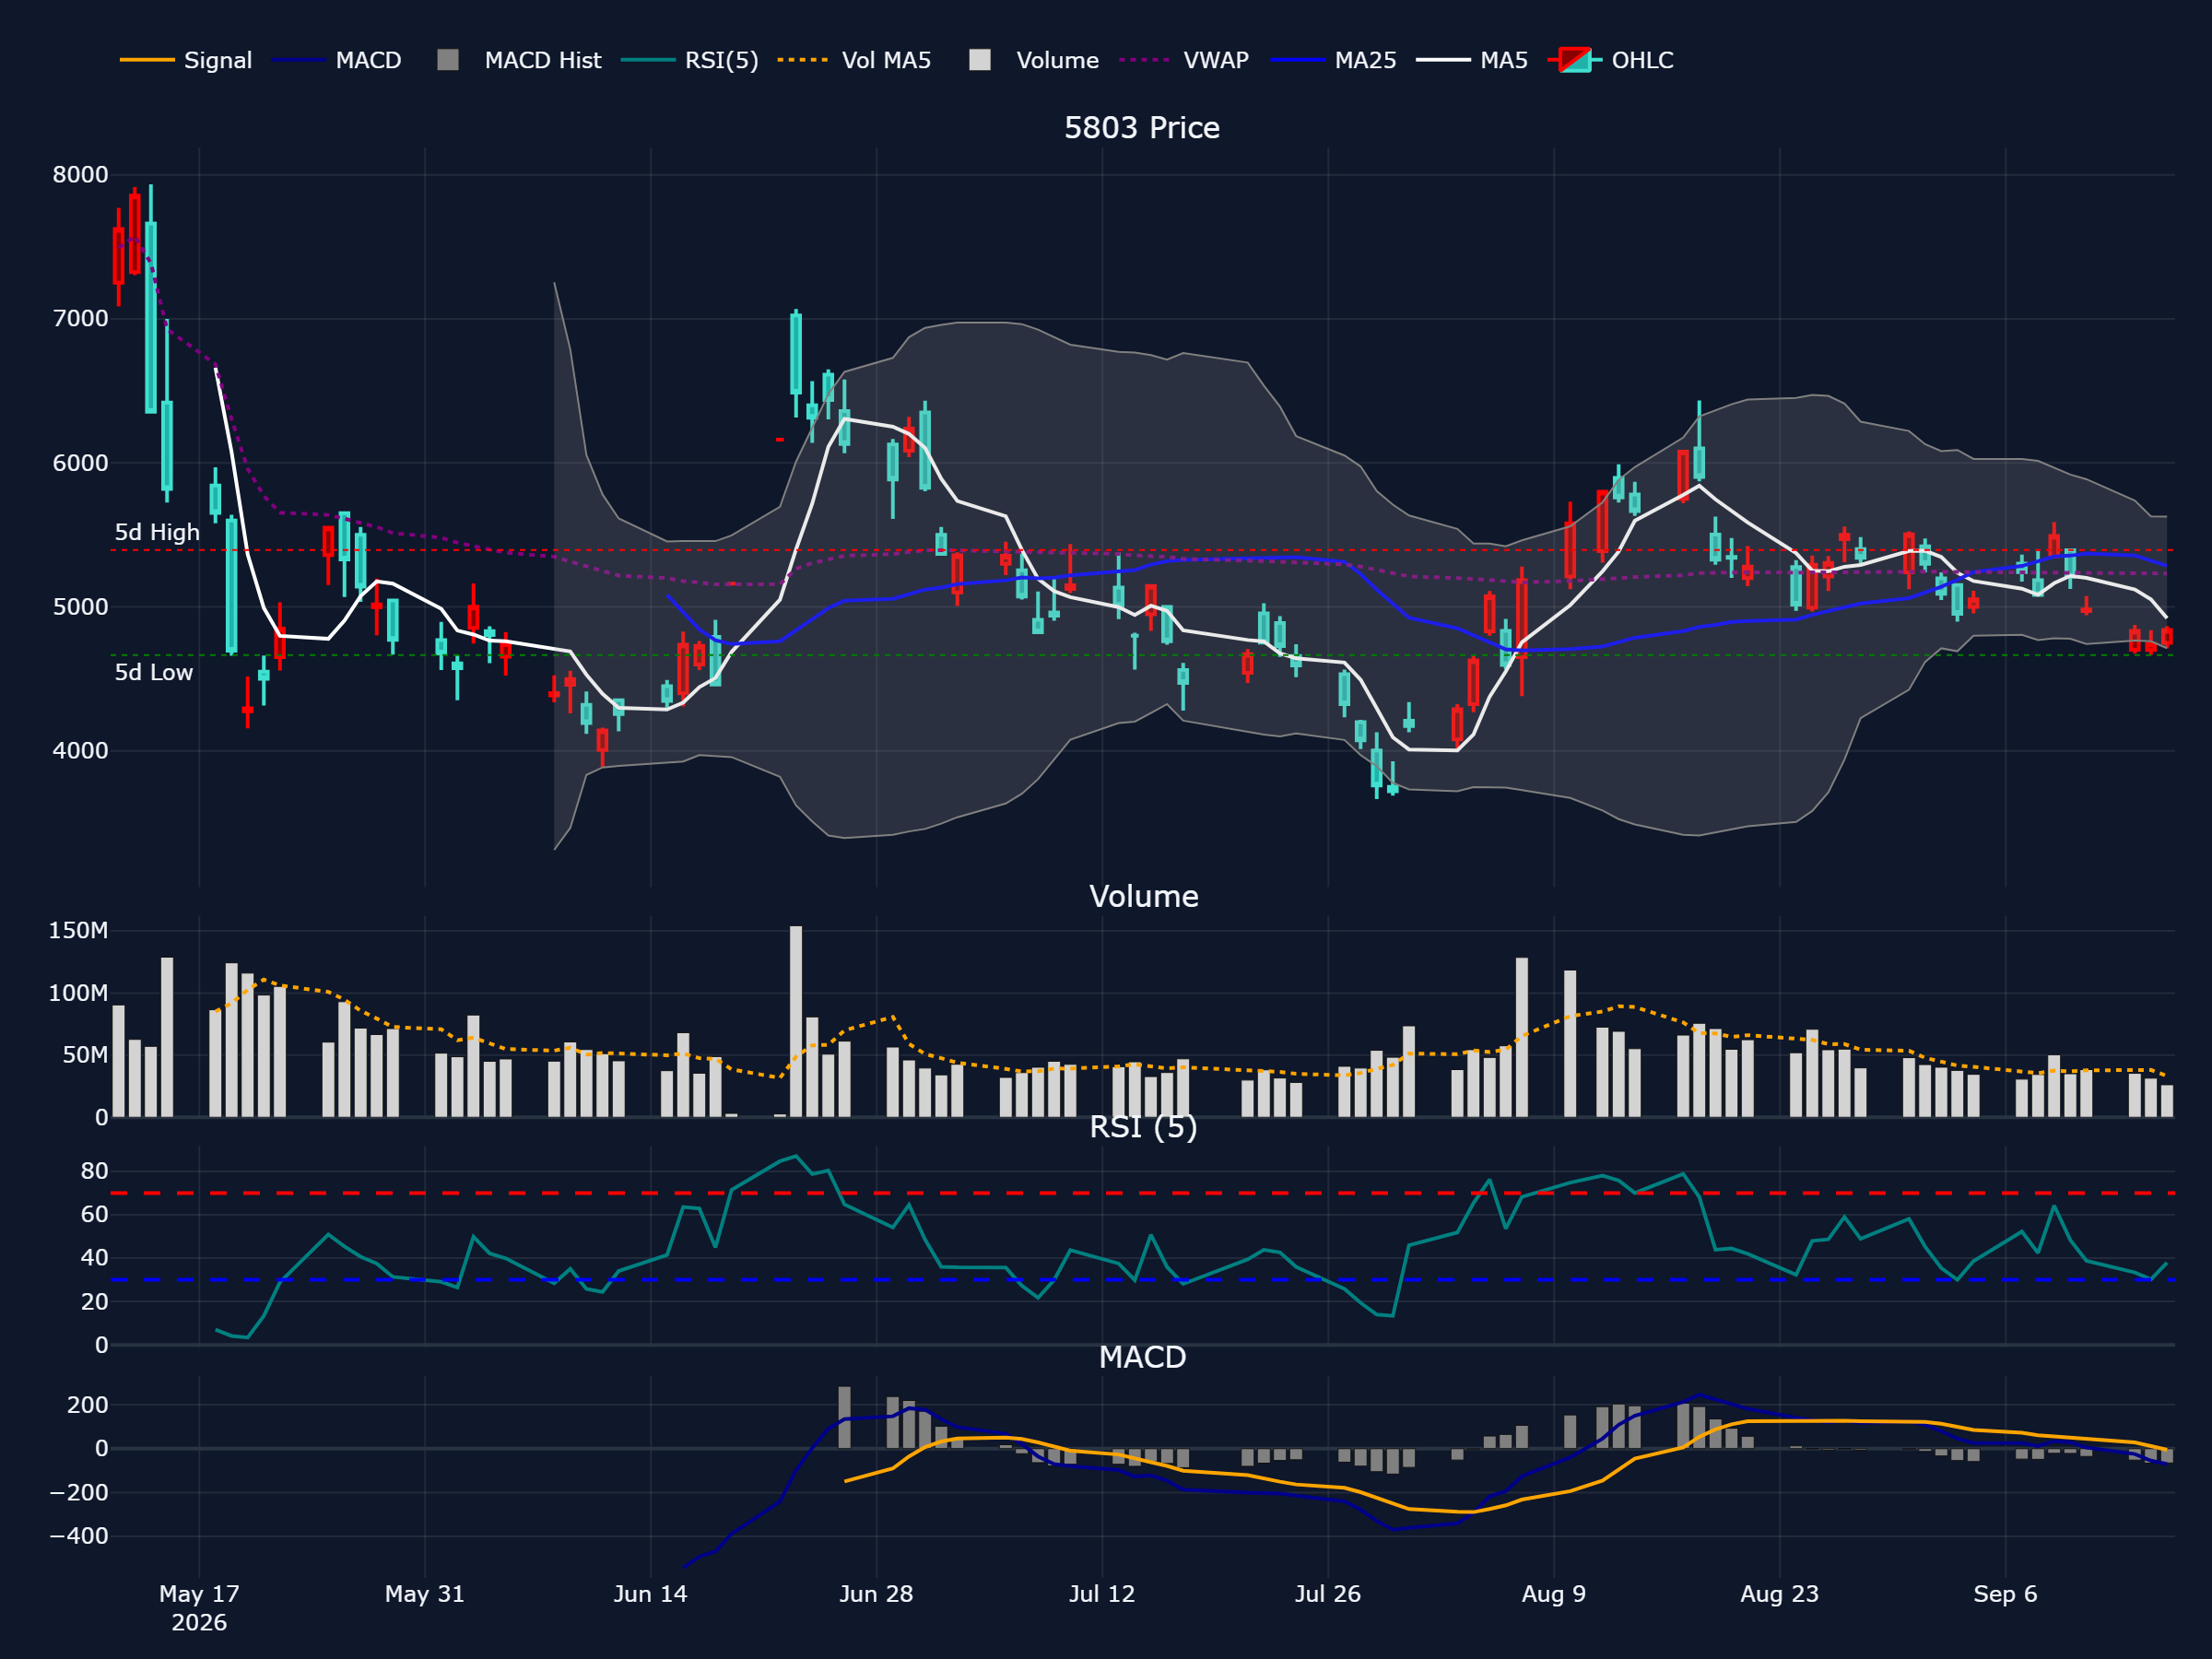Viewport: 2212px width, 1659px height.
Task: Toggle the OHLC legend entry
Action: point(1611,60)
